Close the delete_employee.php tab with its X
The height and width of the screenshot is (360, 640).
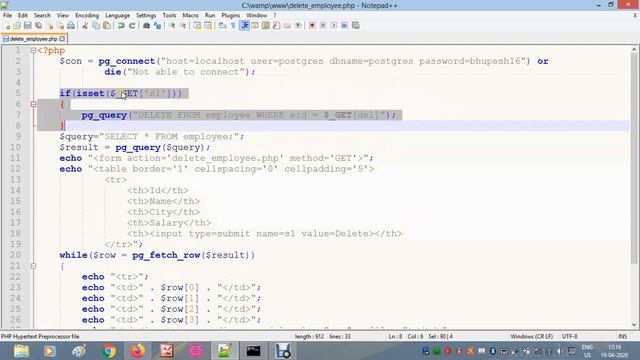(x=62, y=39)
